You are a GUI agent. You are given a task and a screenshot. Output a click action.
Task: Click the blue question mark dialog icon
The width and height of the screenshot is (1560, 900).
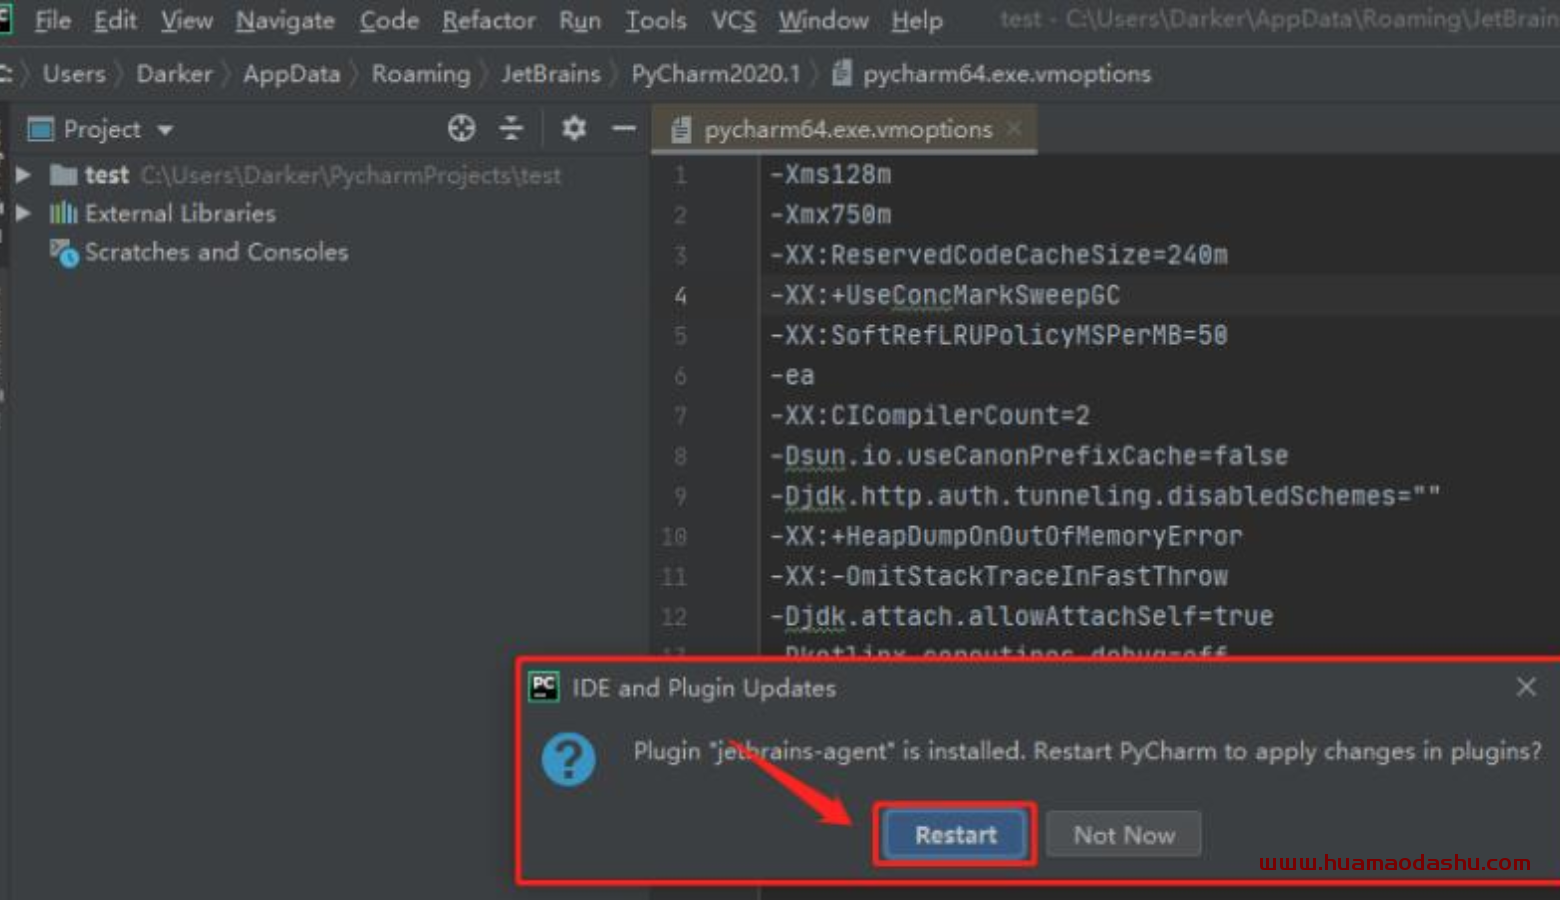pos(569,759)
